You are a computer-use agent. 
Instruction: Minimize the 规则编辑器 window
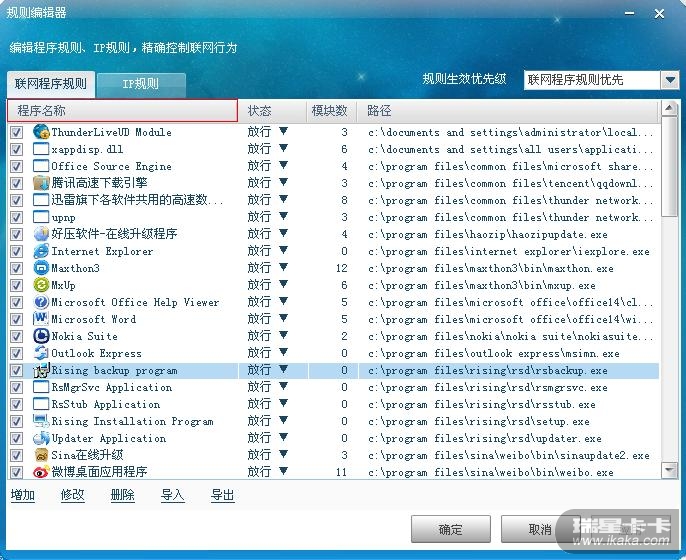pos(630,14)
